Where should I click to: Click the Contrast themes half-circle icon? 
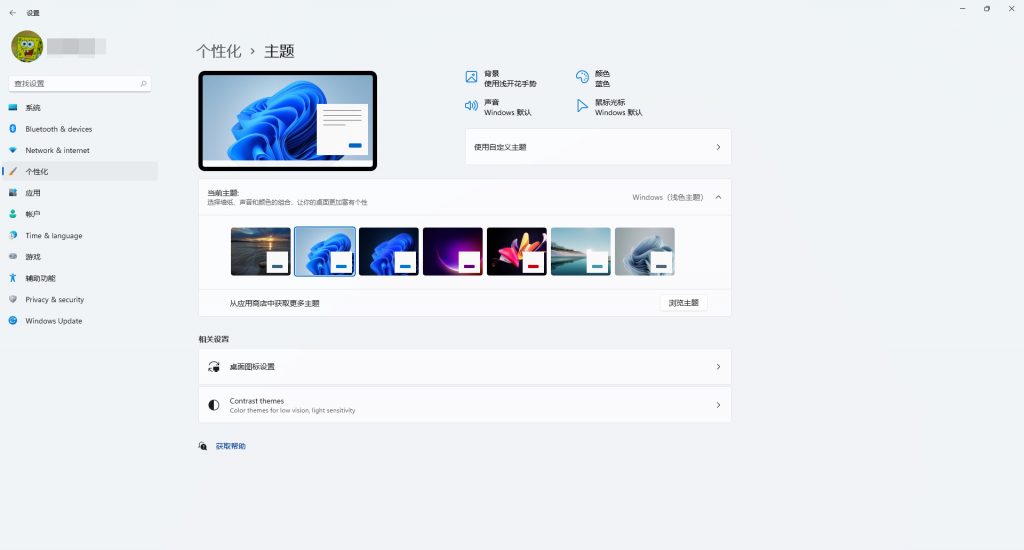click(x=214, y=405)
